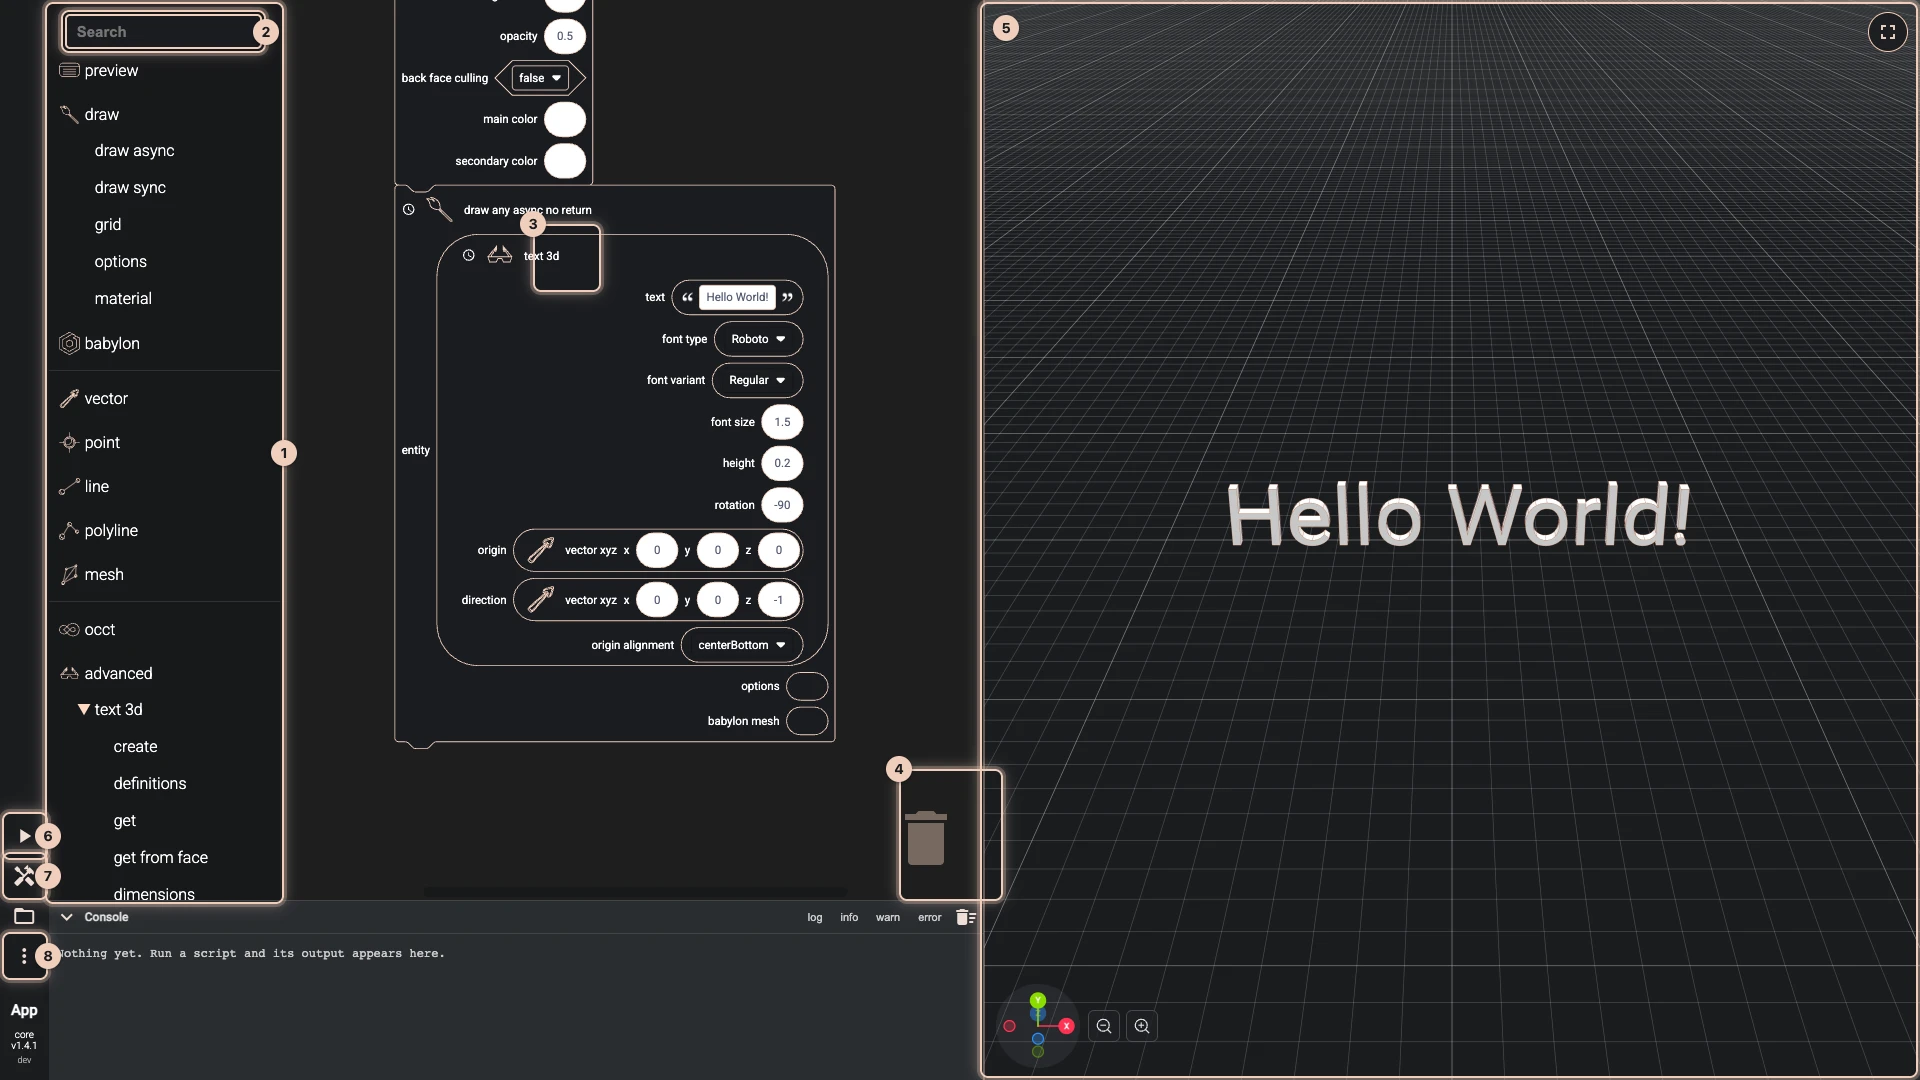This screenshot has width=1920, height=1080.
Task: Select get from face item
Action: click(x=160, y=858)
